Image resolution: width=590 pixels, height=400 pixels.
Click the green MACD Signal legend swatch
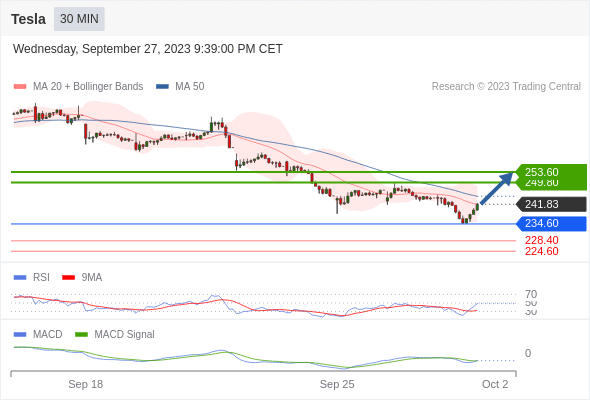81,335
